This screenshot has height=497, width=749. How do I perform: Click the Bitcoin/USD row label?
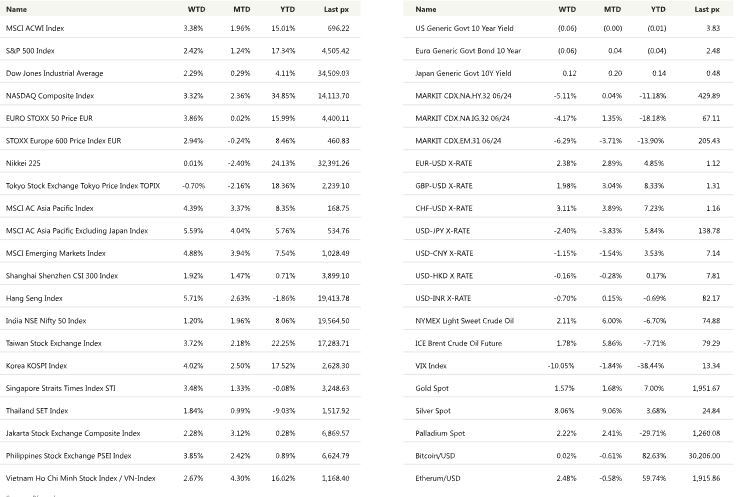[438, 456]
